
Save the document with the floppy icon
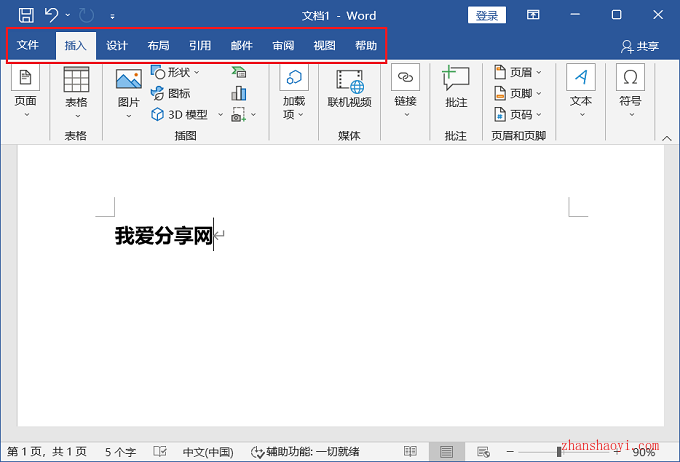coord(26,16)
